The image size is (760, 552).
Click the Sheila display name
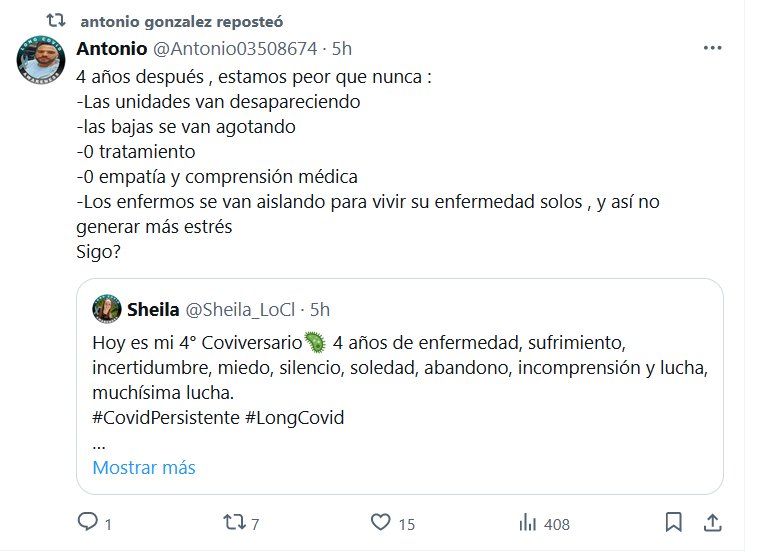click(152, 308)
